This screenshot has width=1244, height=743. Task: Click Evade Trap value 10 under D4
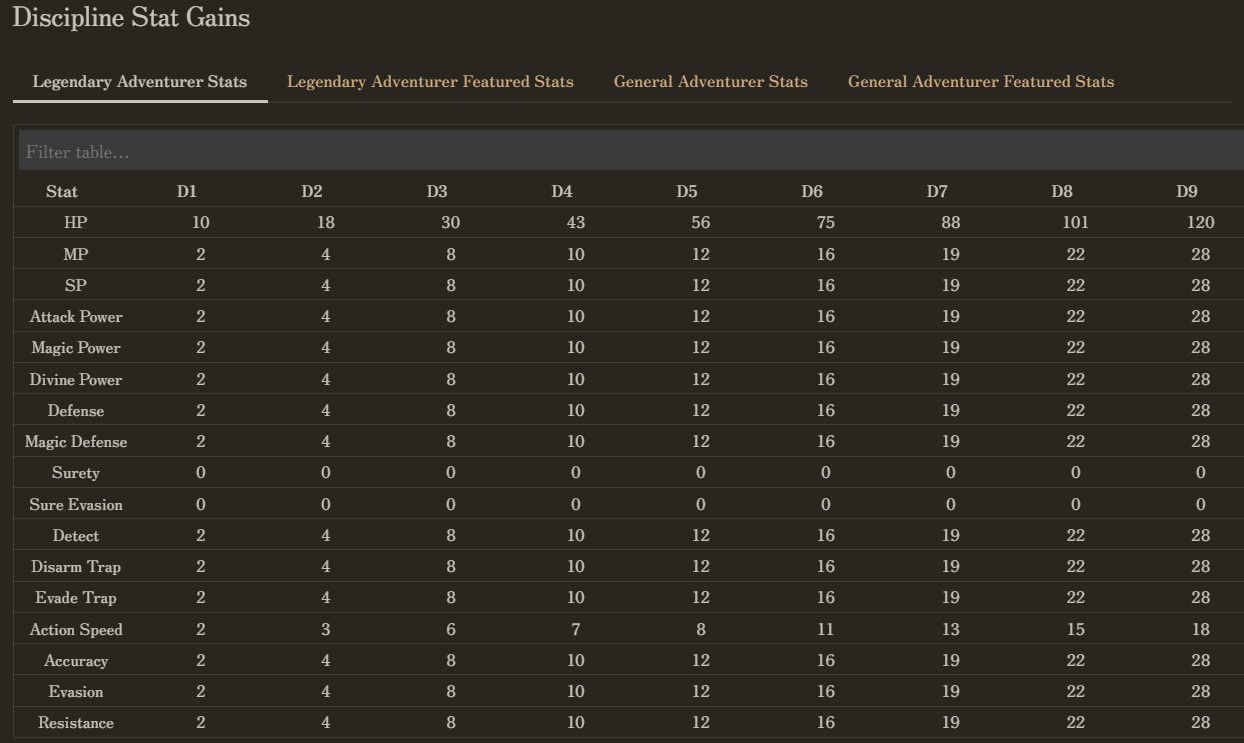click(x=576, y=598)
